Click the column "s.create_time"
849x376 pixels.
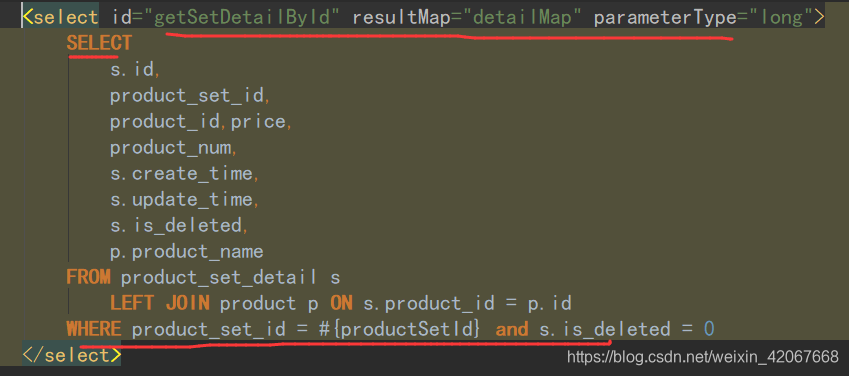(x=181, y=173)
